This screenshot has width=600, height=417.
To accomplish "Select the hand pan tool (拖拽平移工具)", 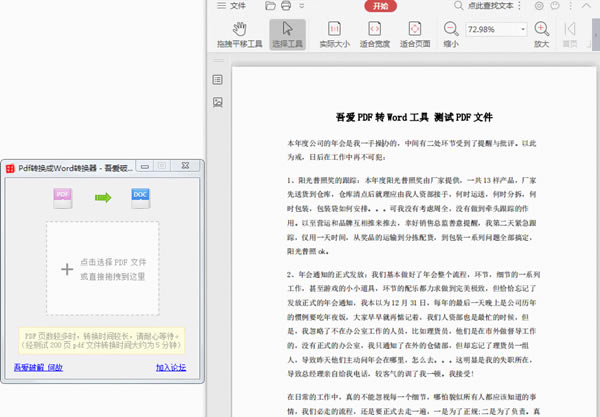I will click(x=241, y=35).
